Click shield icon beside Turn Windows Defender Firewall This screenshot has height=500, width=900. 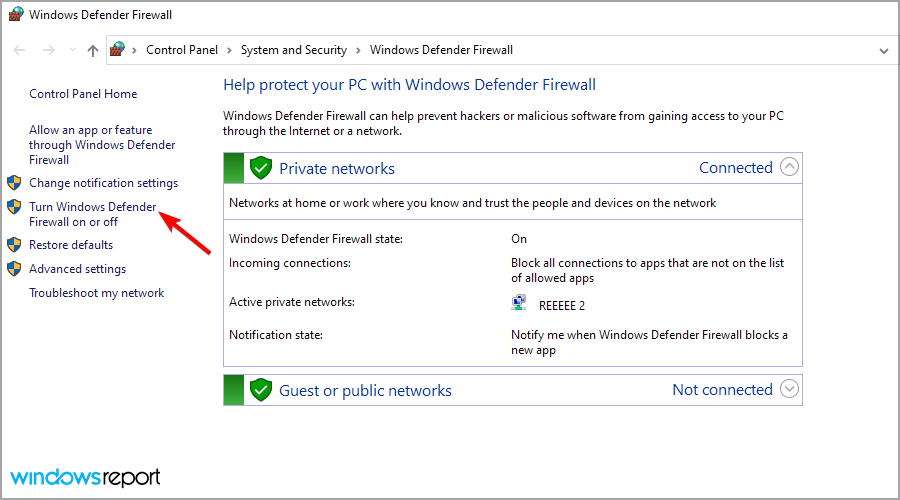point(14,207)
